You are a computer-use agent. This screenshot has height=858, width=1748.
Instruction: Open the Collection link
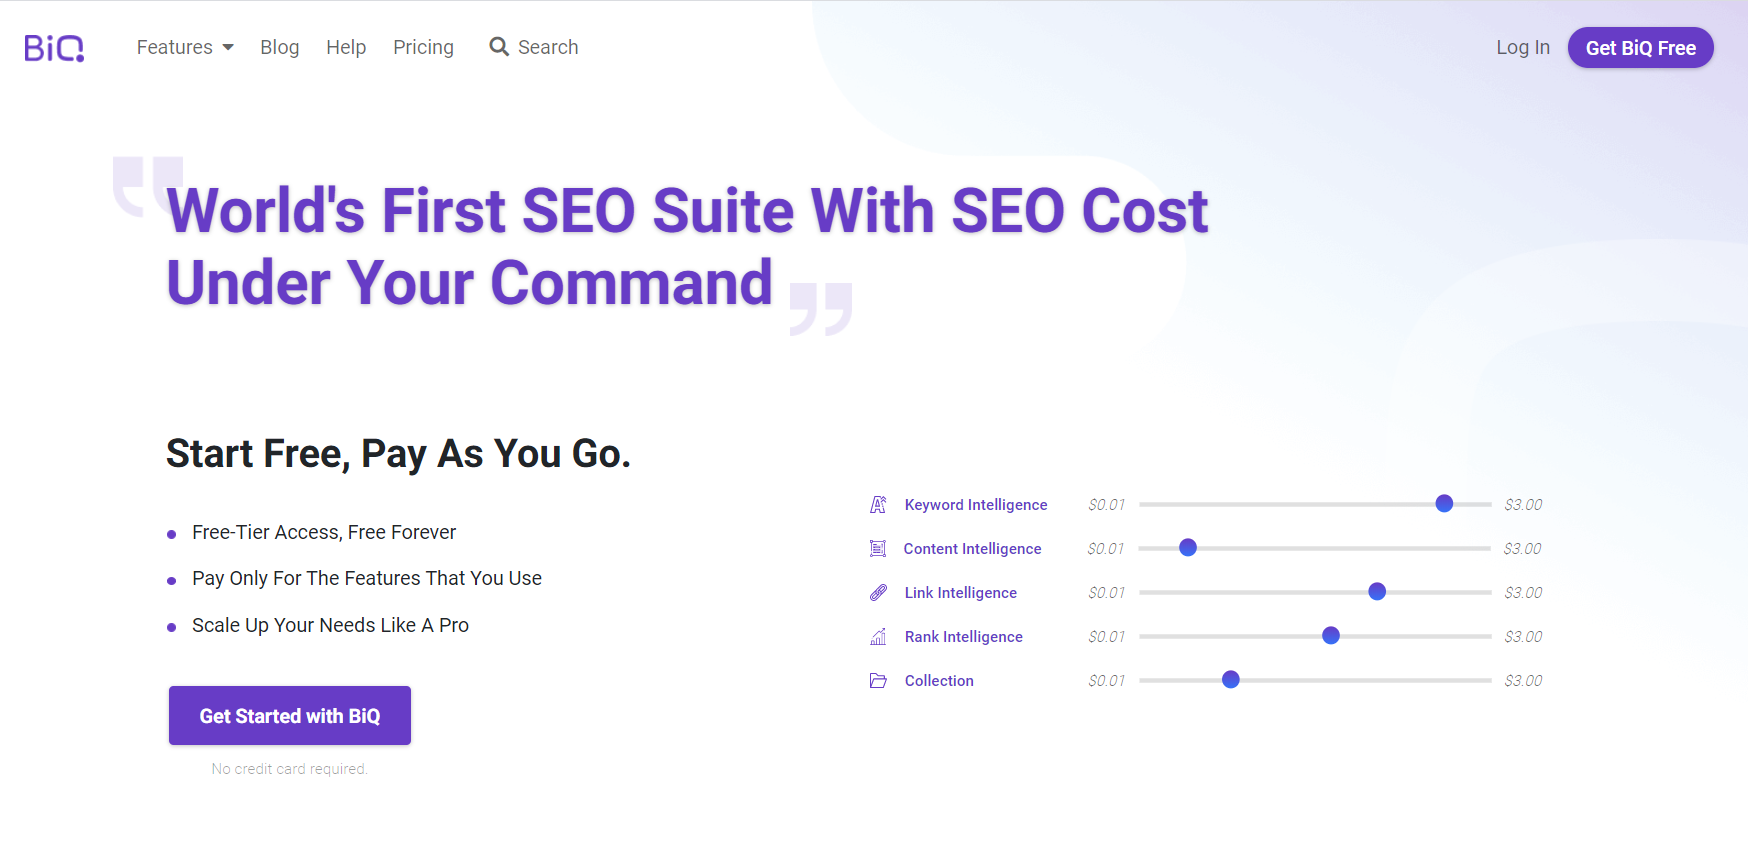939,680
